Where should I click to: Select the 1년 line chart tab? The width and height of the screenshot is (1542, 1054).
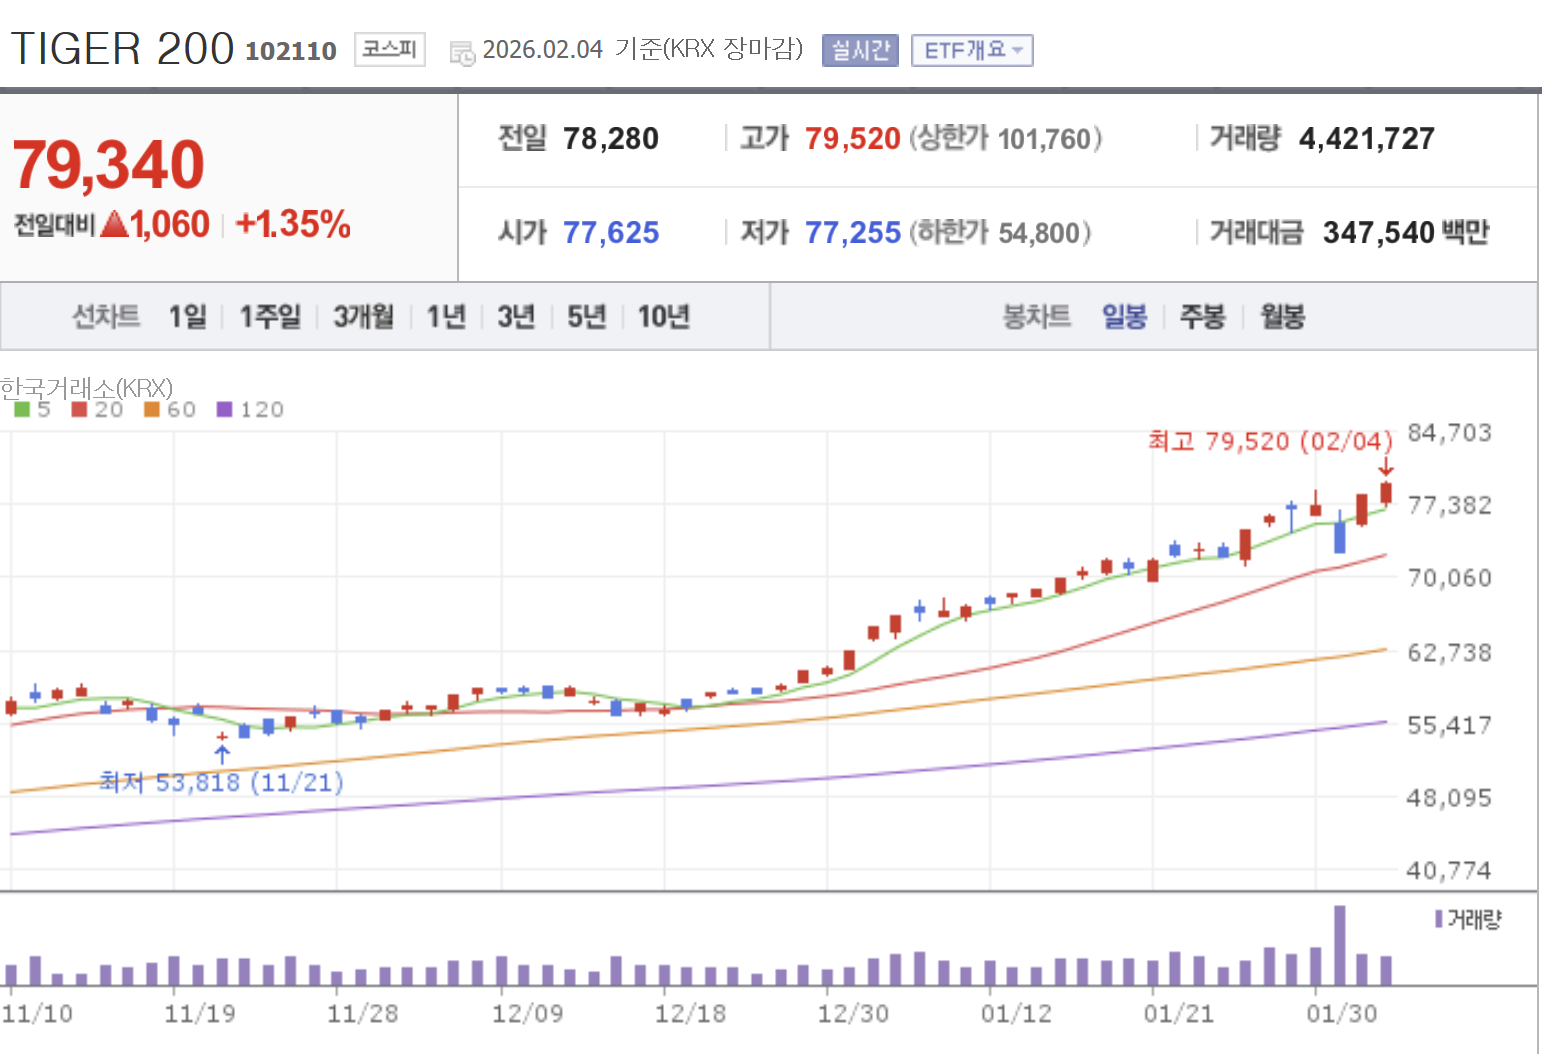coord(446,317)
